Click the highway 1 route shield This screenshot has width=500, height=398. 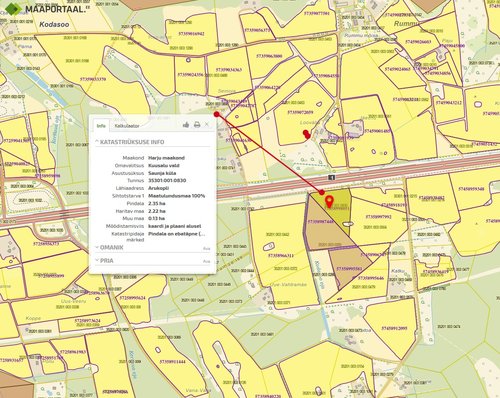[x=331, y=177]
